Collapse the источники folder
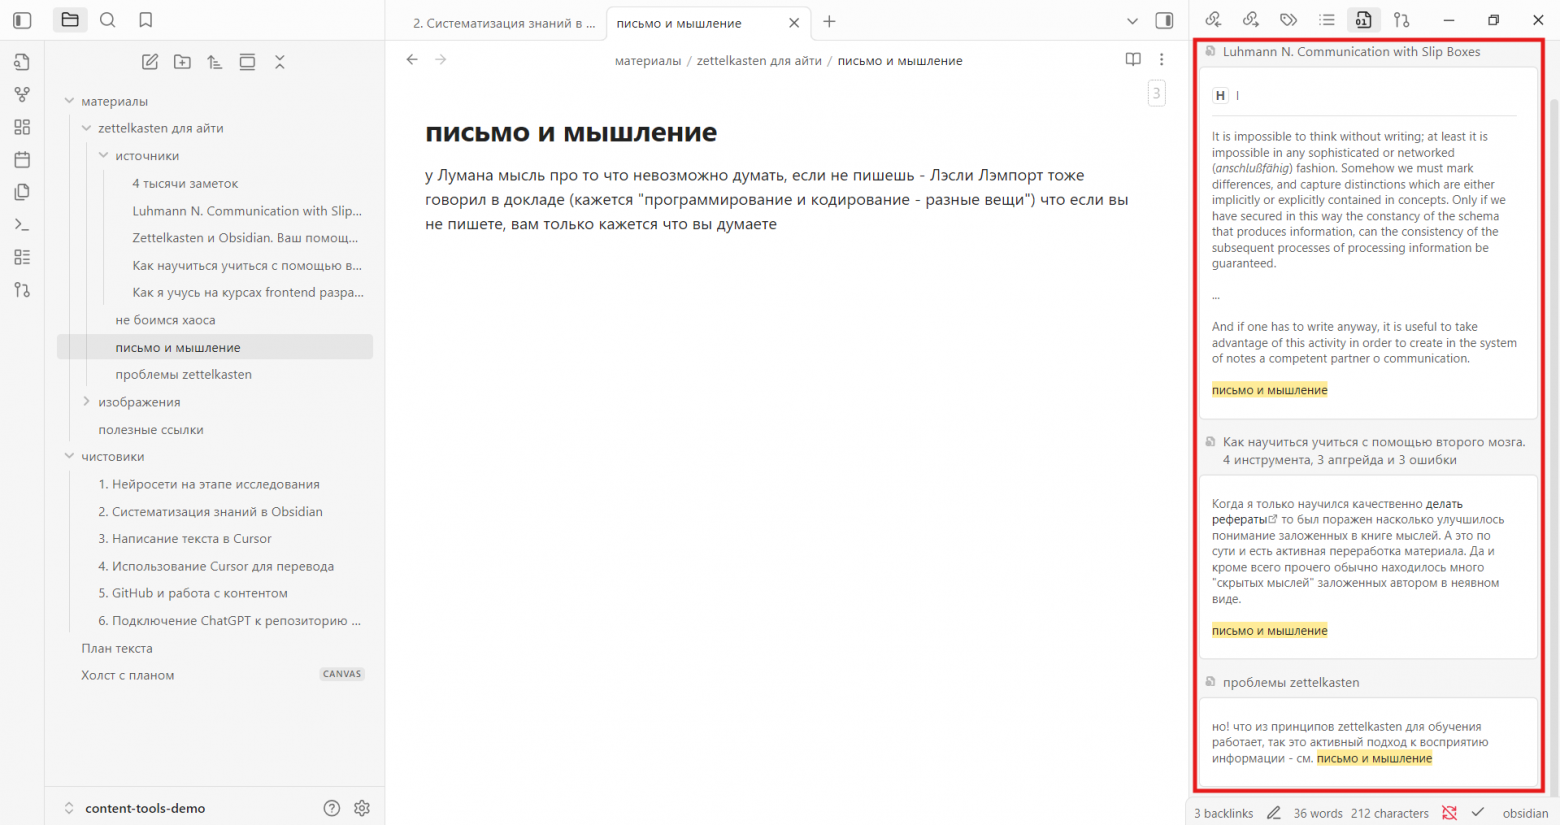 [101, 155]
